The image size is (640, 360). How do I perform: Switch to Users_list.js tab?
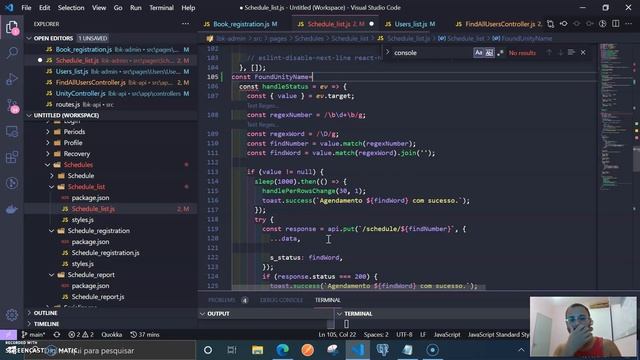[410, 24]
